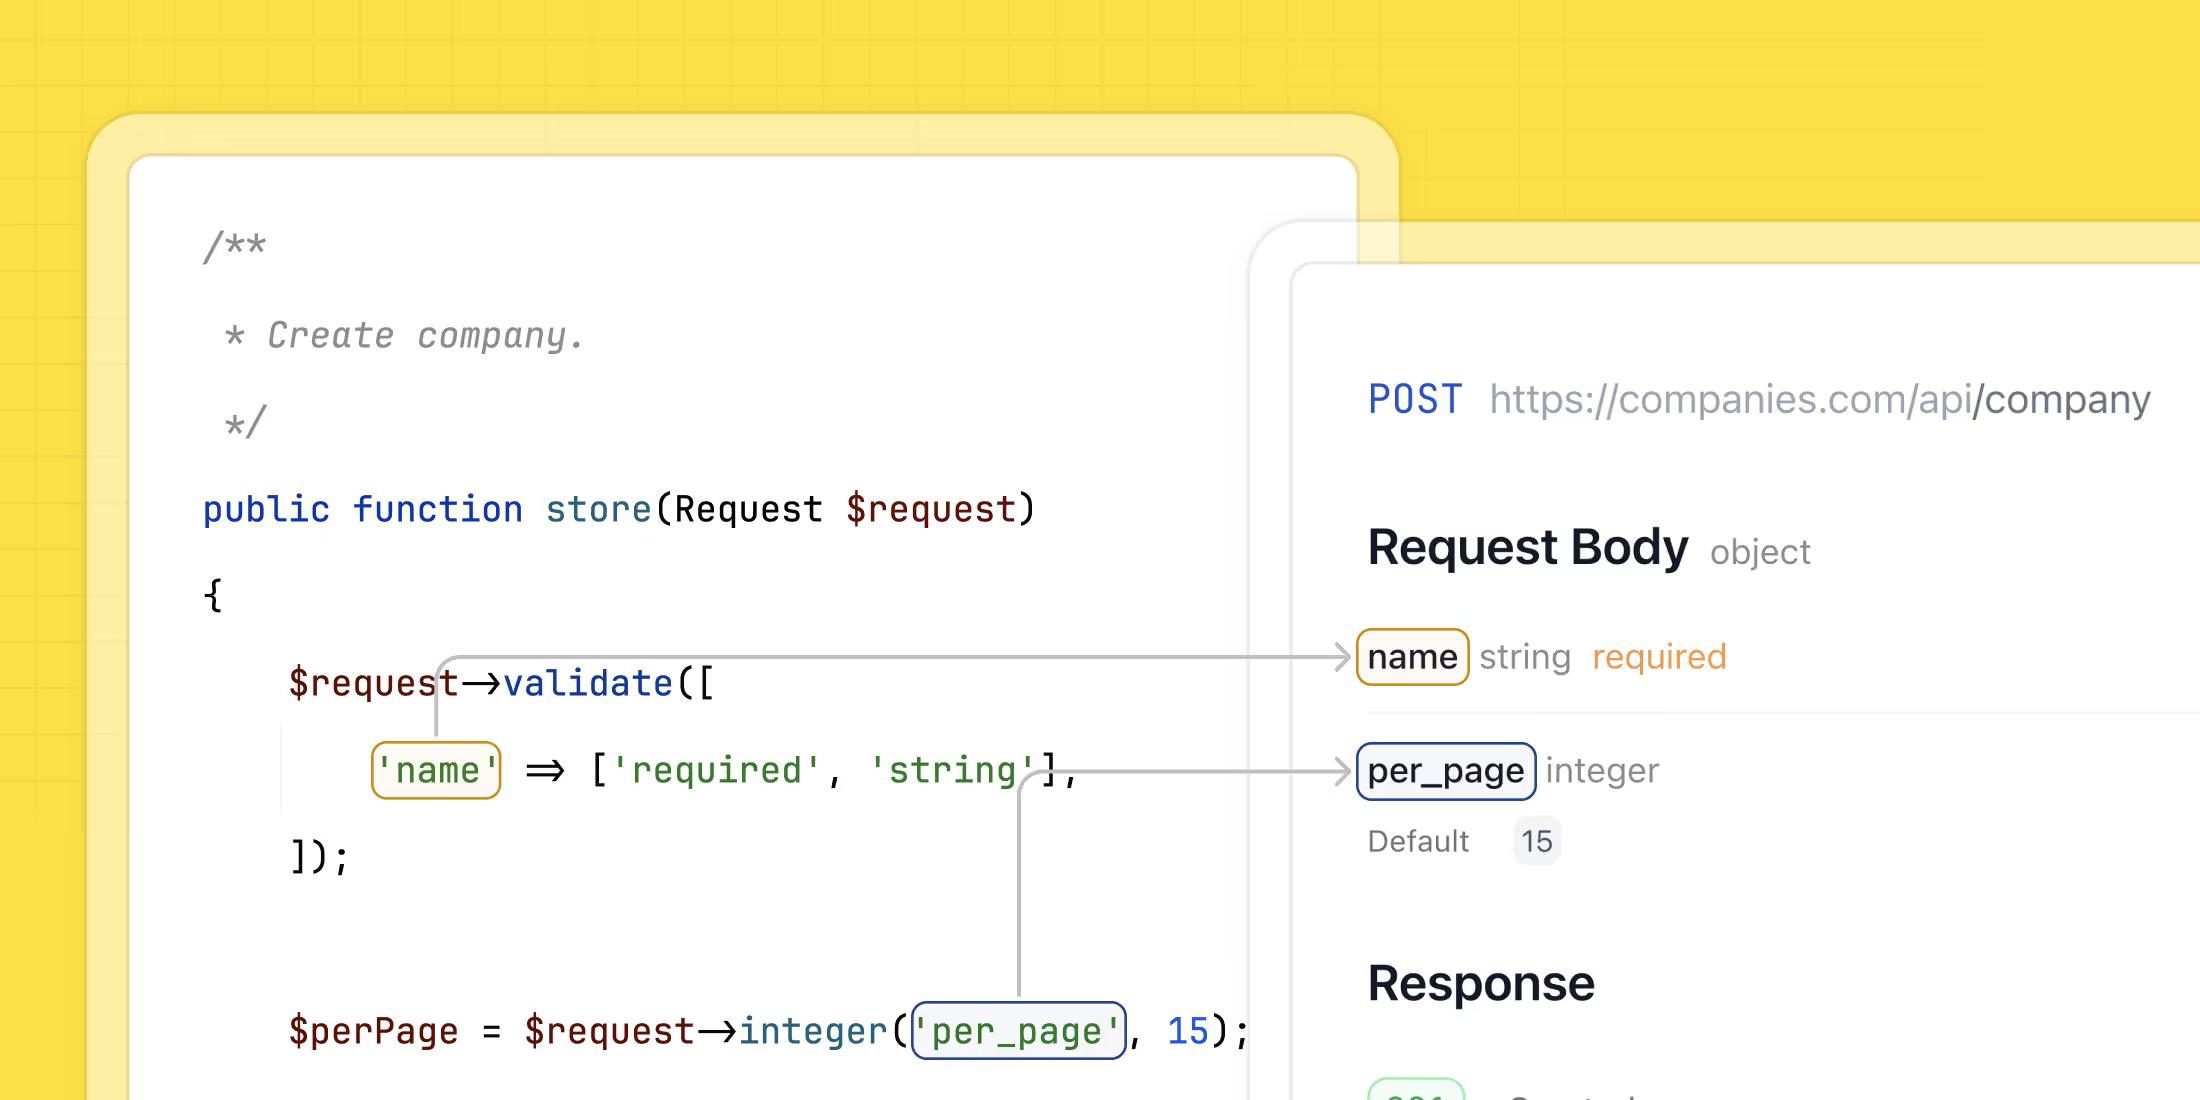
Task: Click the 'Create company.' comment
Action: click(425, 335)
